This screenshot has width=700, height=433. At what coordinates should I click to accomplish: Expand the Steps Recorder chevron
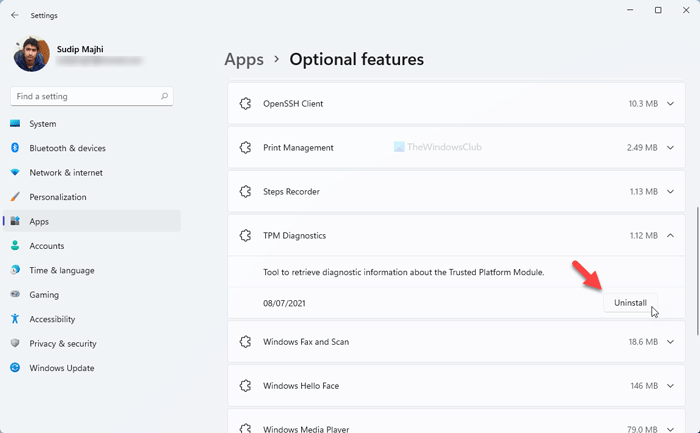pyautogui.click(x=670, y=192)
